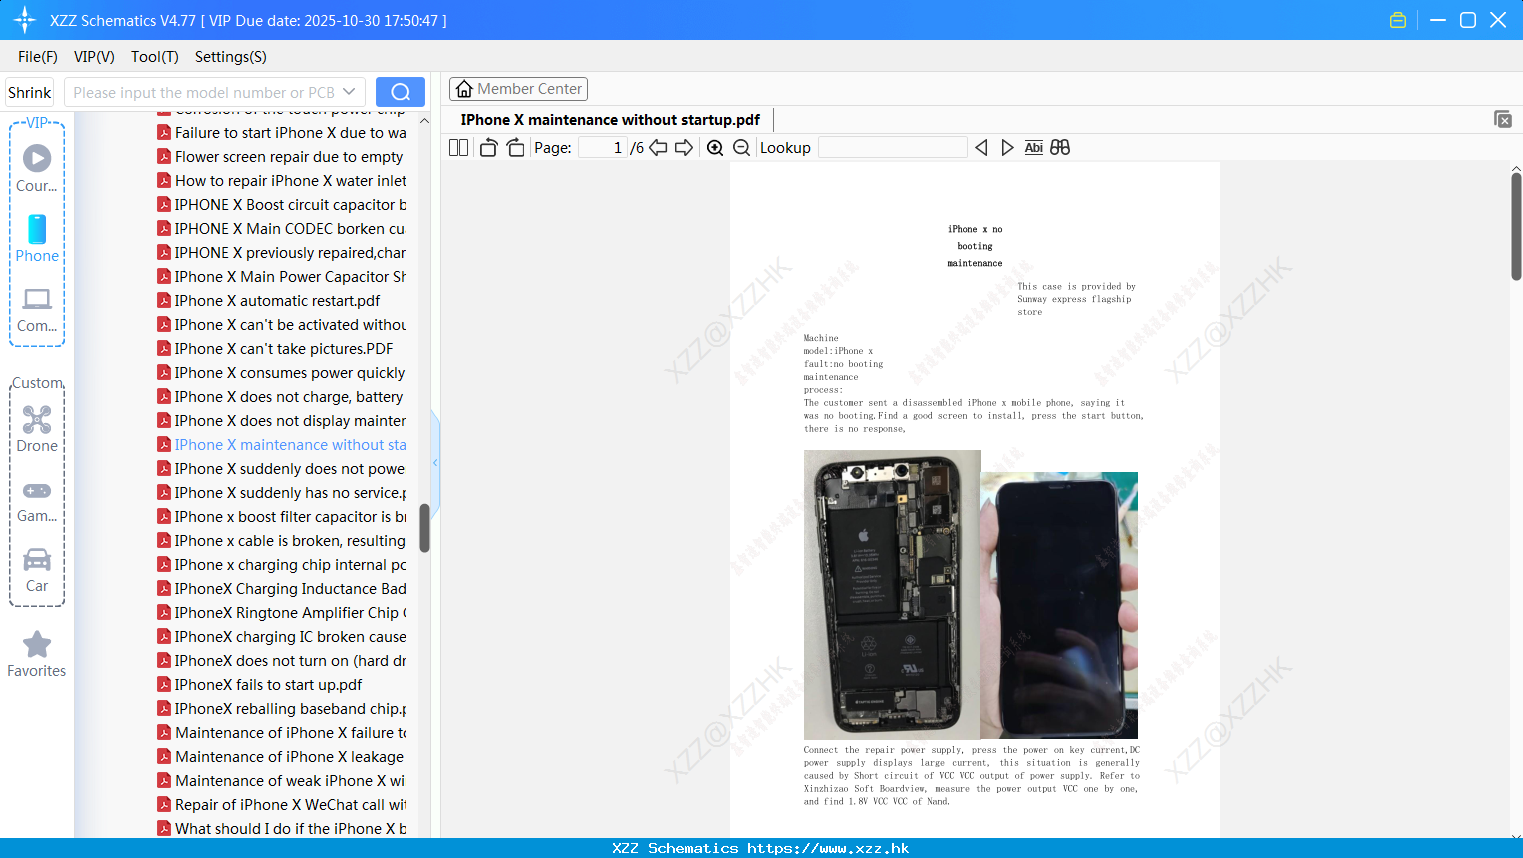Open 'IPhoneX Charging Inductance Bad' file
The height and width of the screenshot is (858, 1523).
click(282, 589)
